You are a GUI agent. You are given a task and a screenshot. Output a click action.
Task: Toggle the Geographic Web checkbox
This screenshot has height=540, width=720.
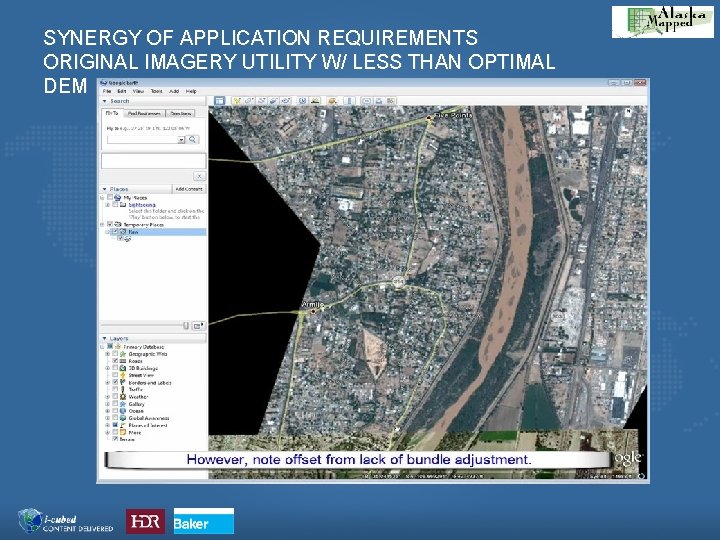point(115,354)
